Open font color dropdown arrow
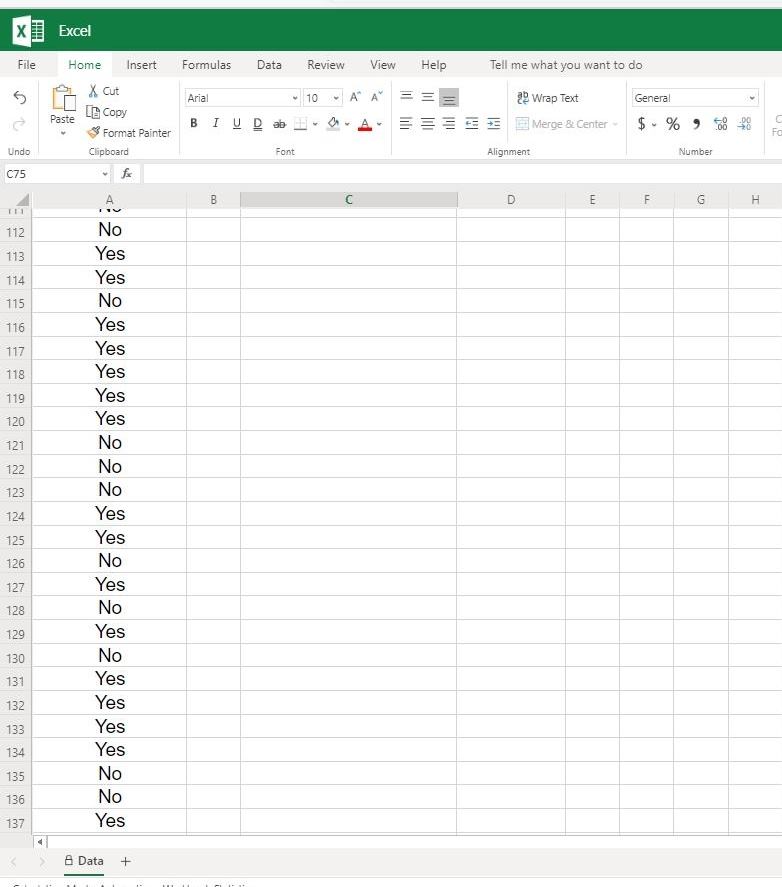The width and height of the screenshot is (782, 887). pos(379,124)
